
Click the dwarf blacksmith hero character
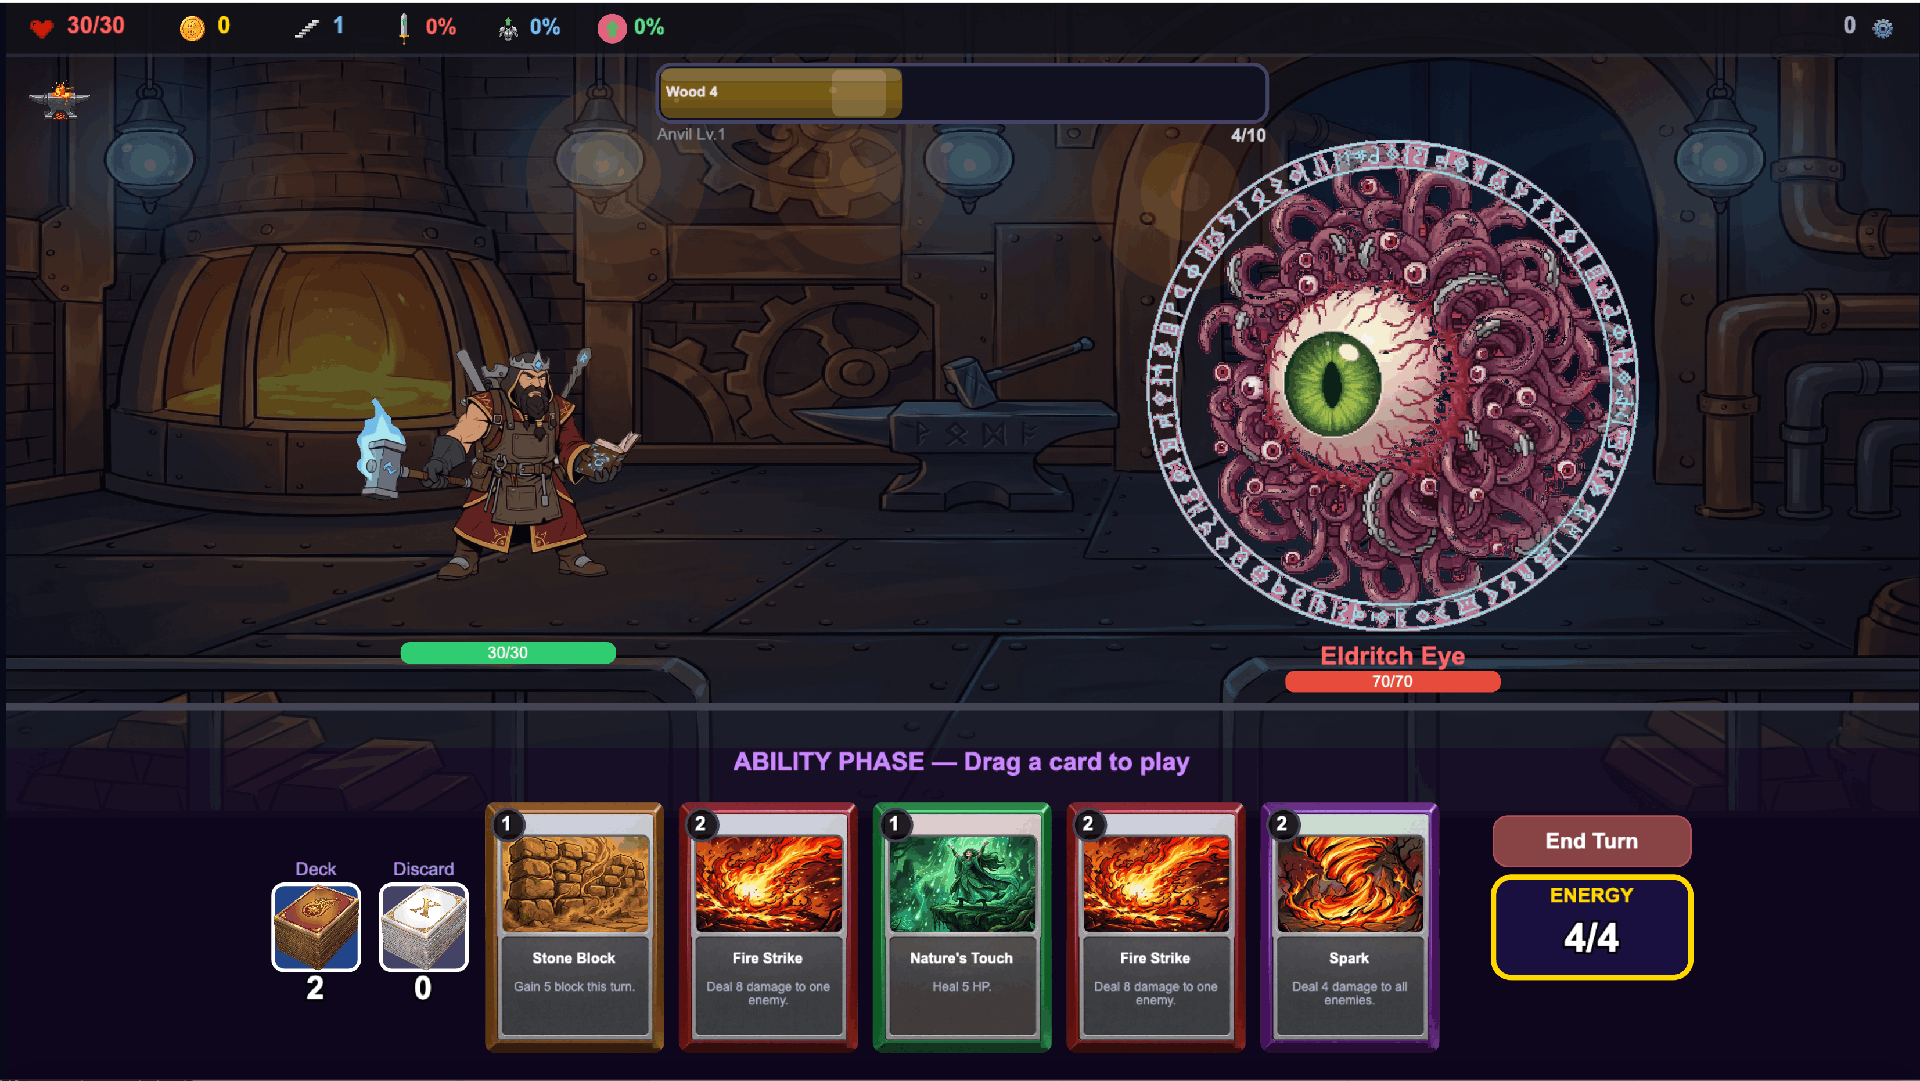500,465
